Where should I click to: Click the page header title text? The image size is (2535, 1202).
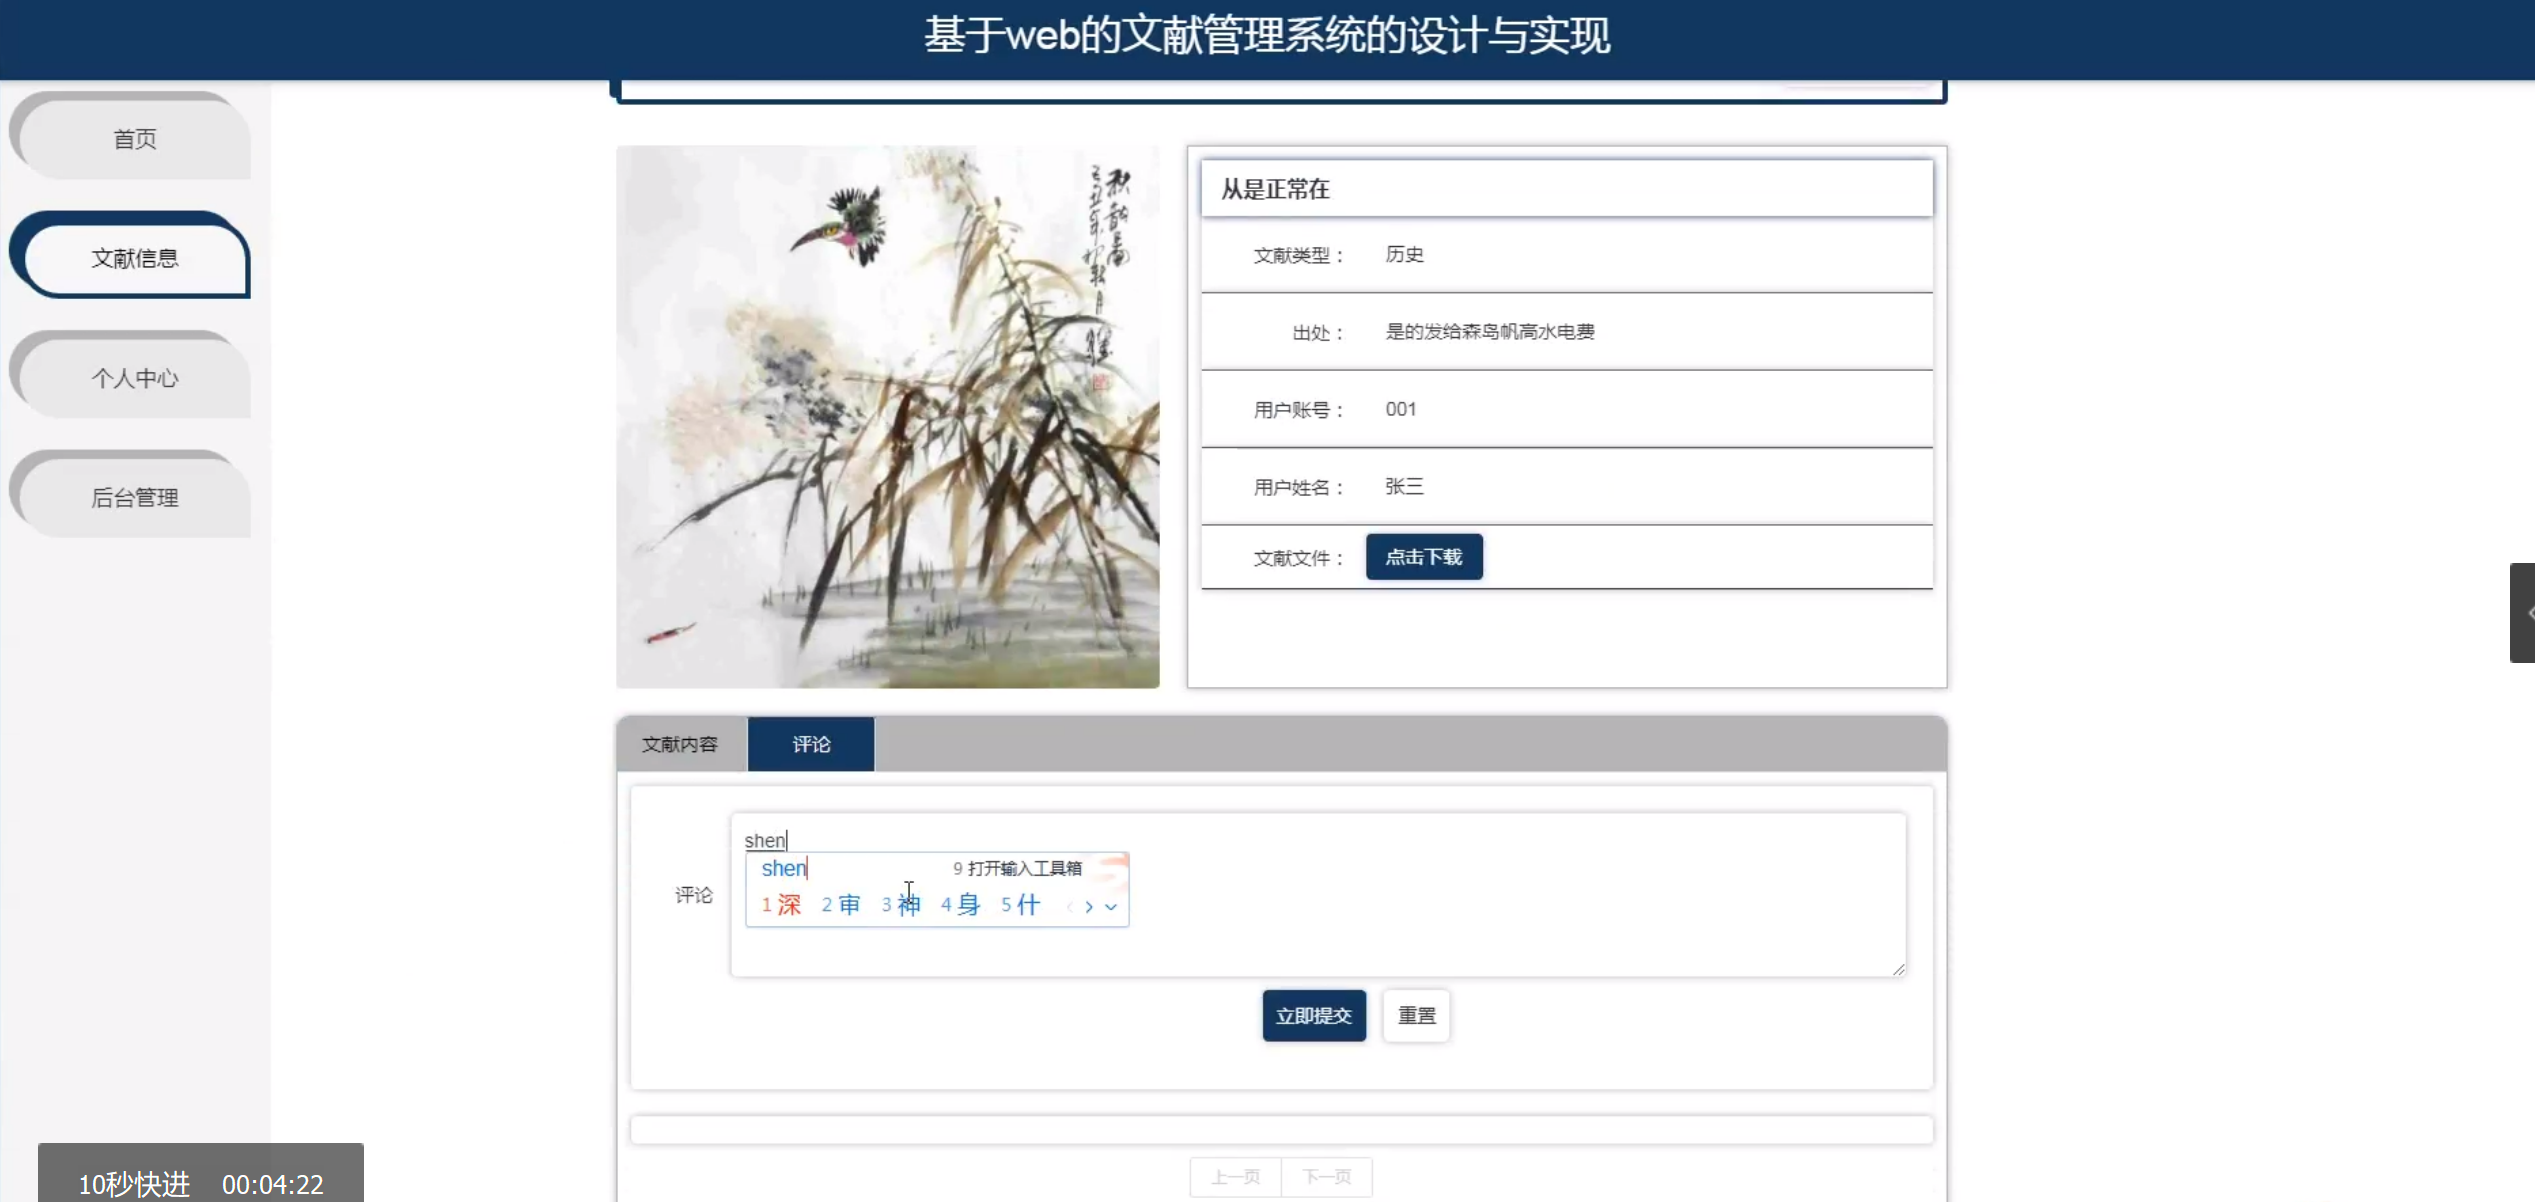(x=1267, y=36)
